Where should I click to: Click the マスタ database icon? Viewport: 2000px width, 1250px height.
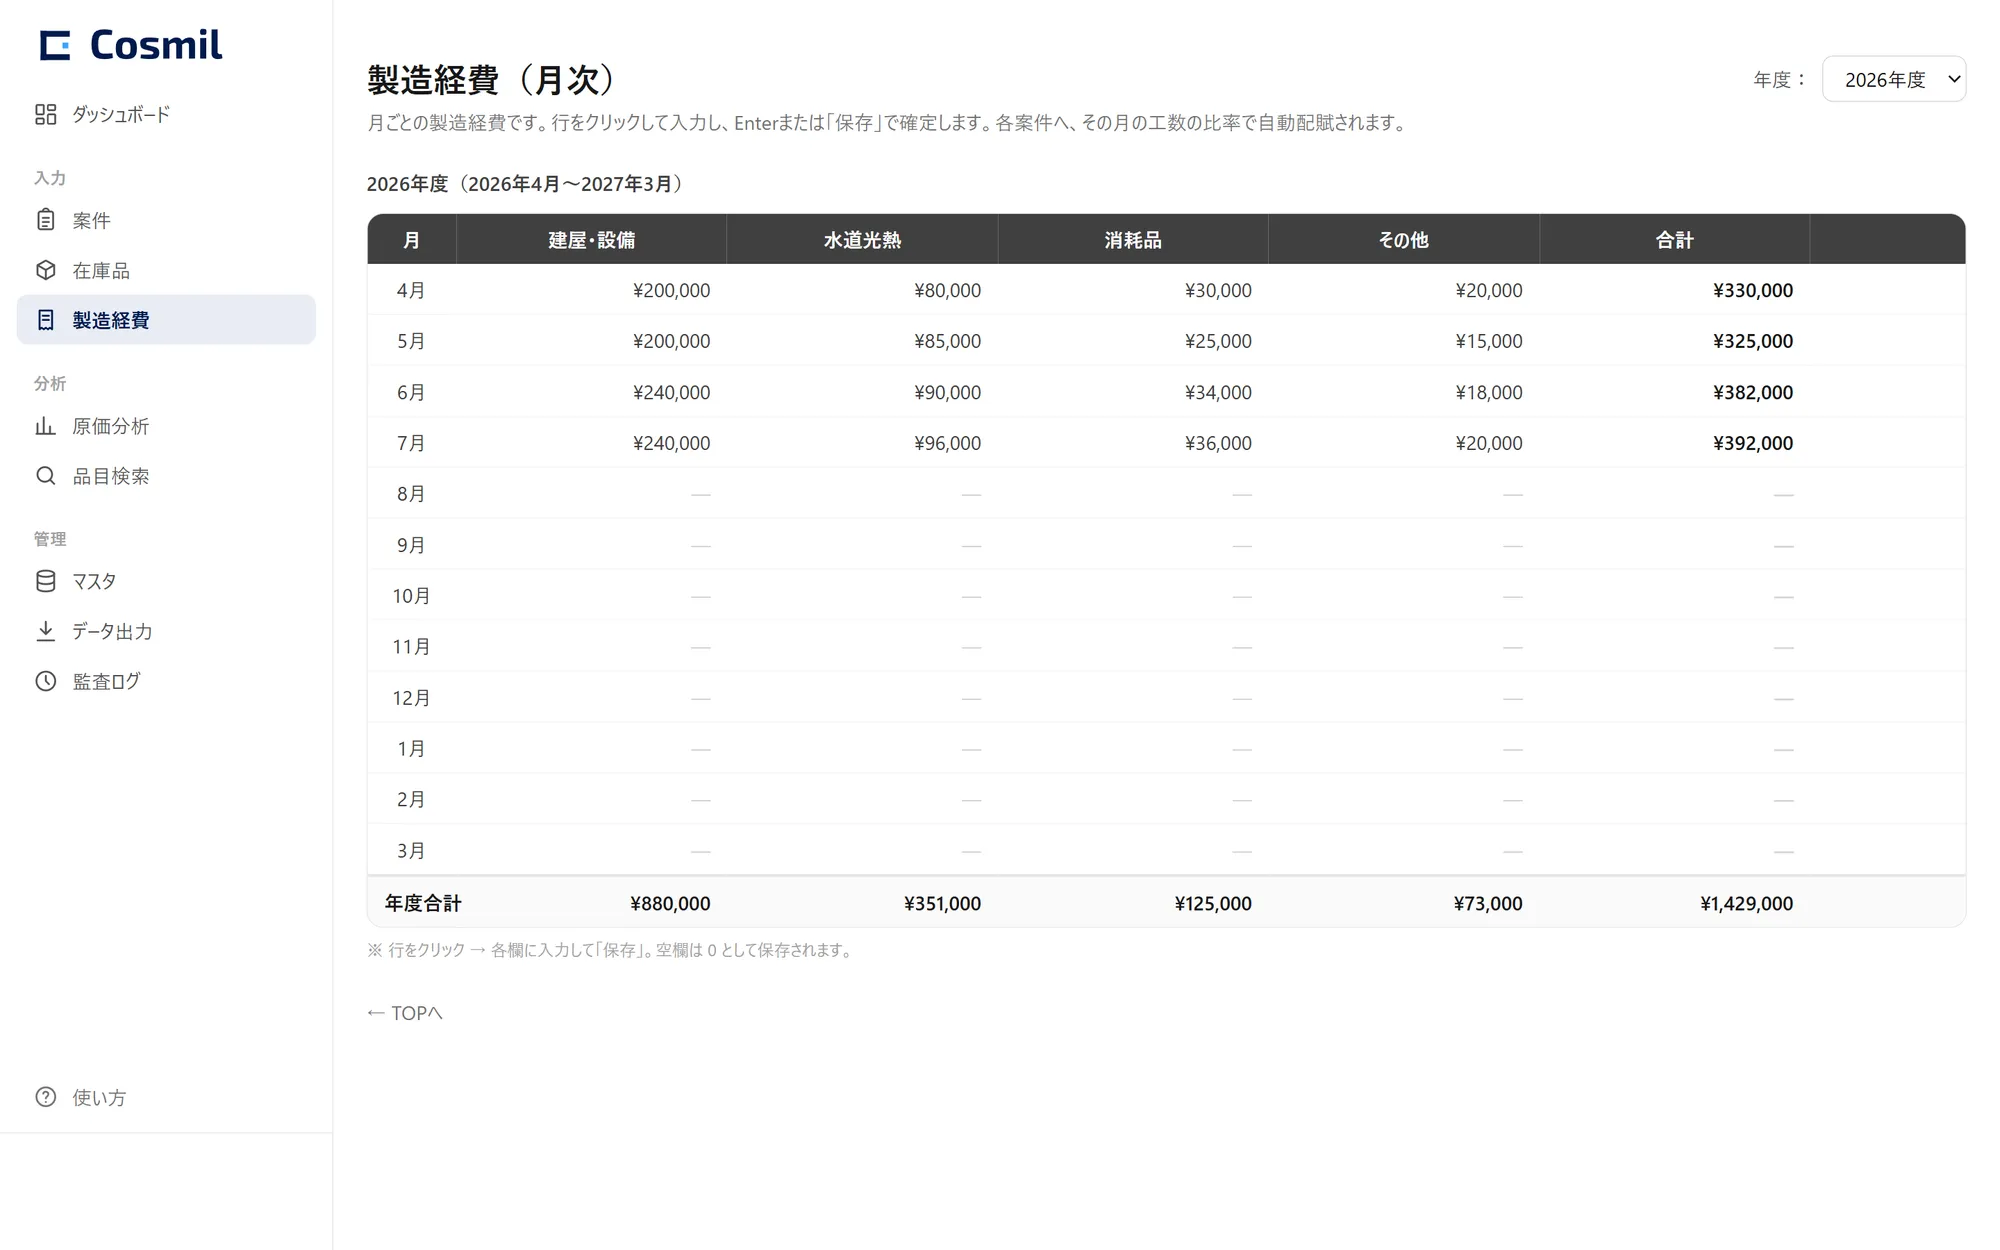45,581
